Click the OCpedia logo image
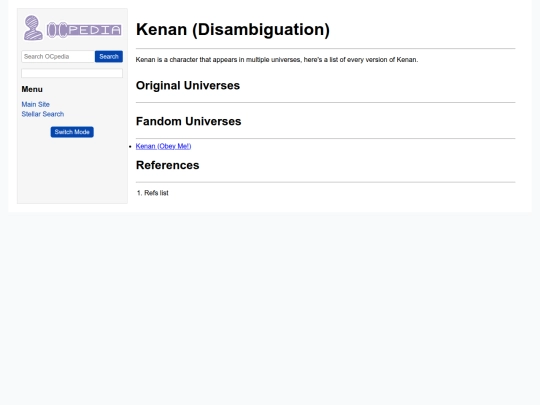 point(72,28)
